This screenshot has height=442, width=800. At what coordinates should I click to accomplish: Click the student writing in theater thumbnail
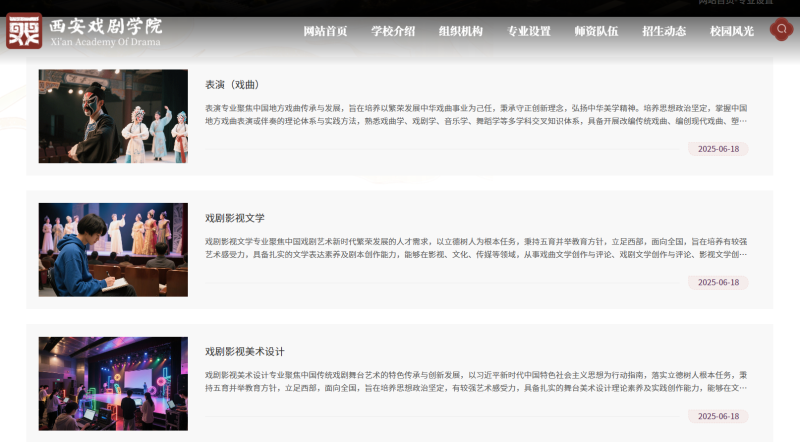point(113,250)
